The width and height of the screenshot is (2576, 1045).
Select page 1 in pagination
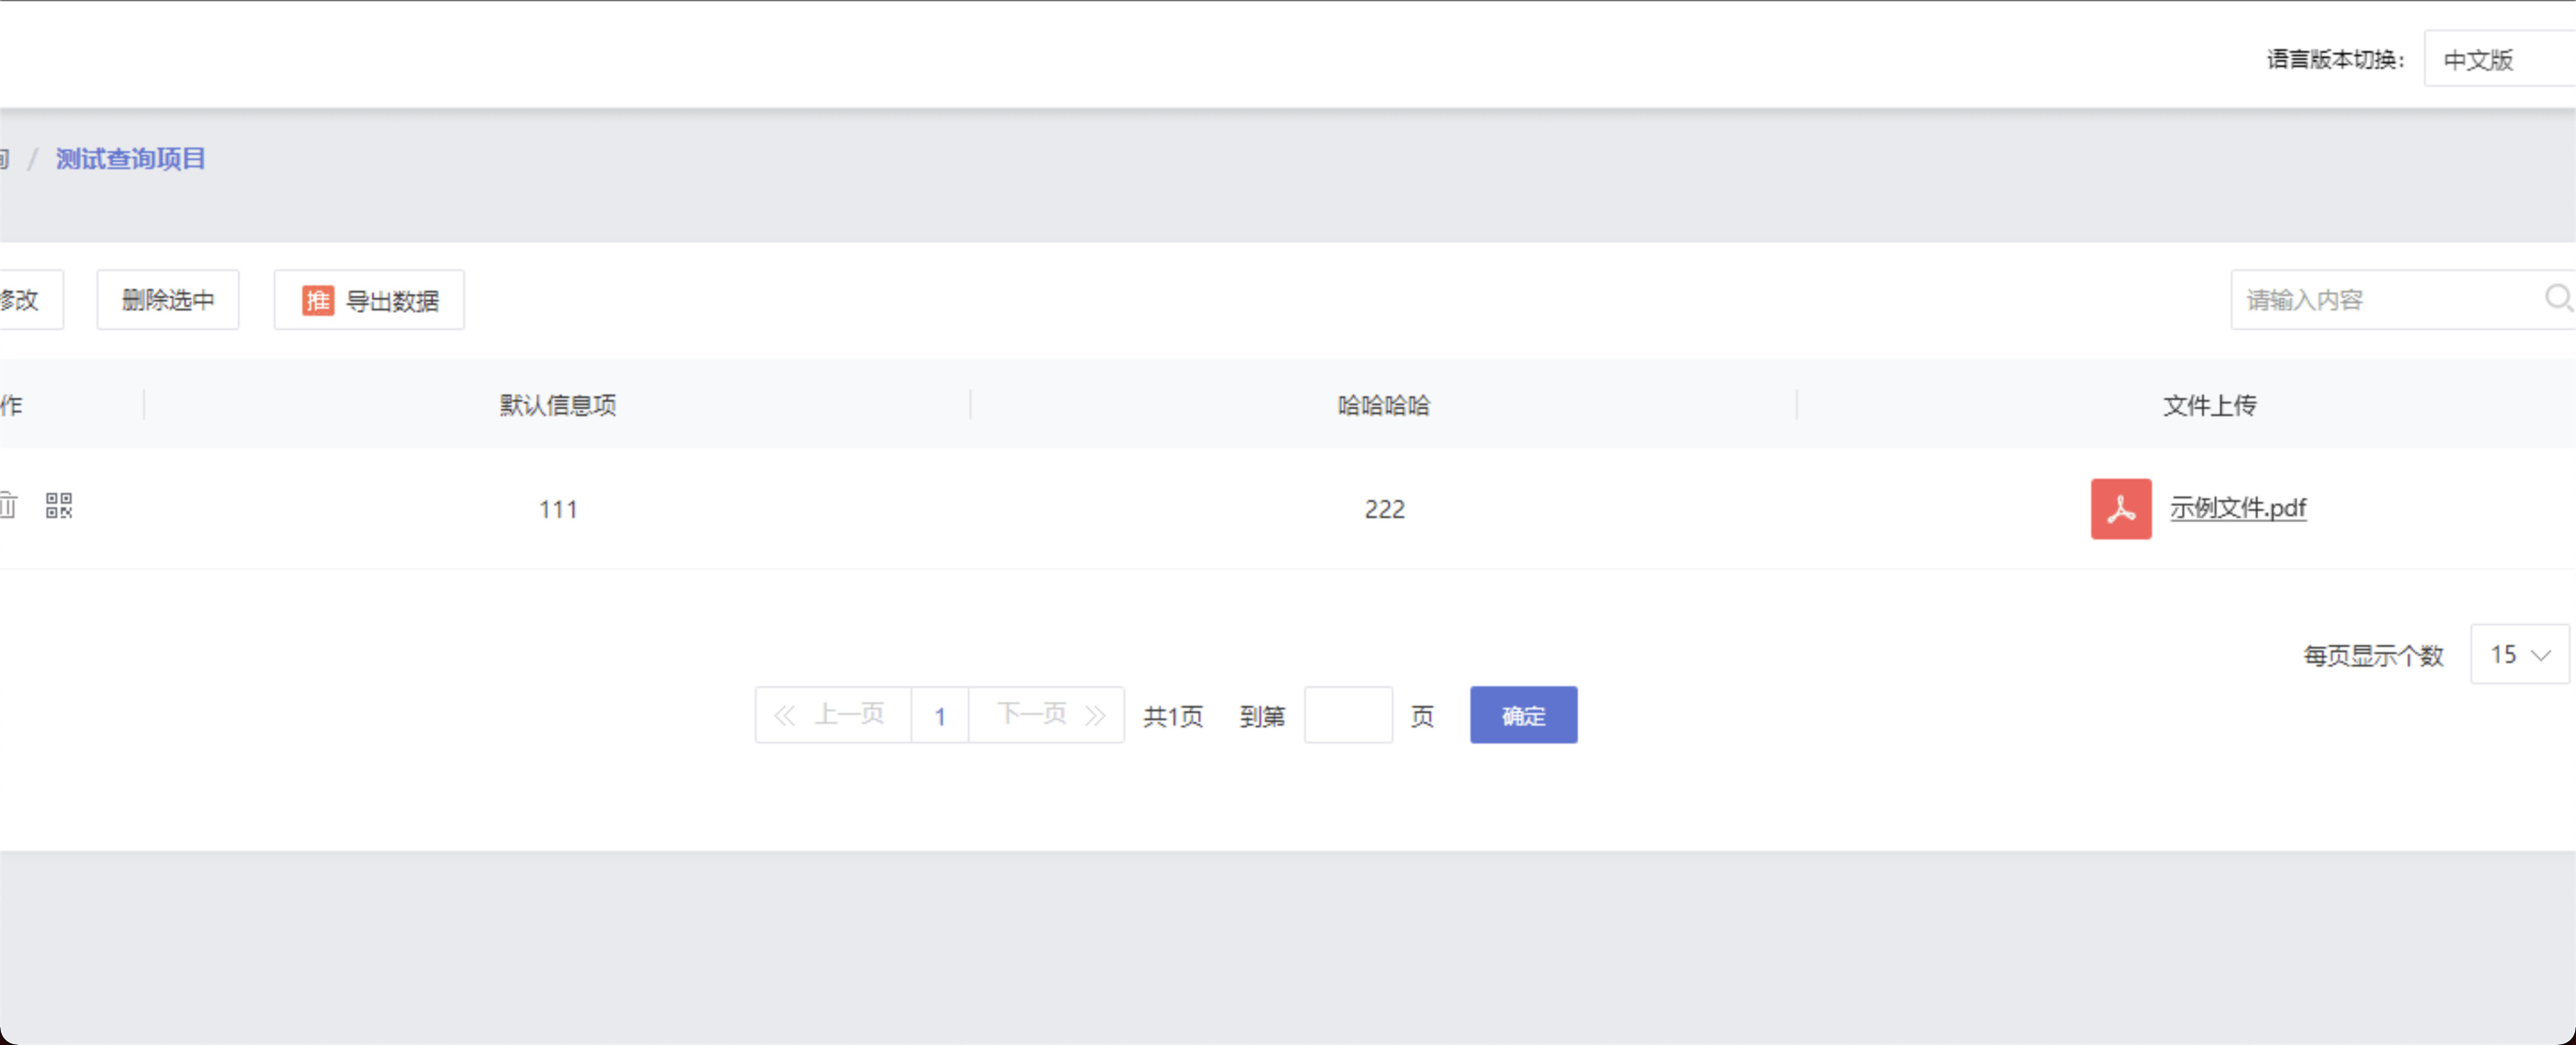(939, 716)
